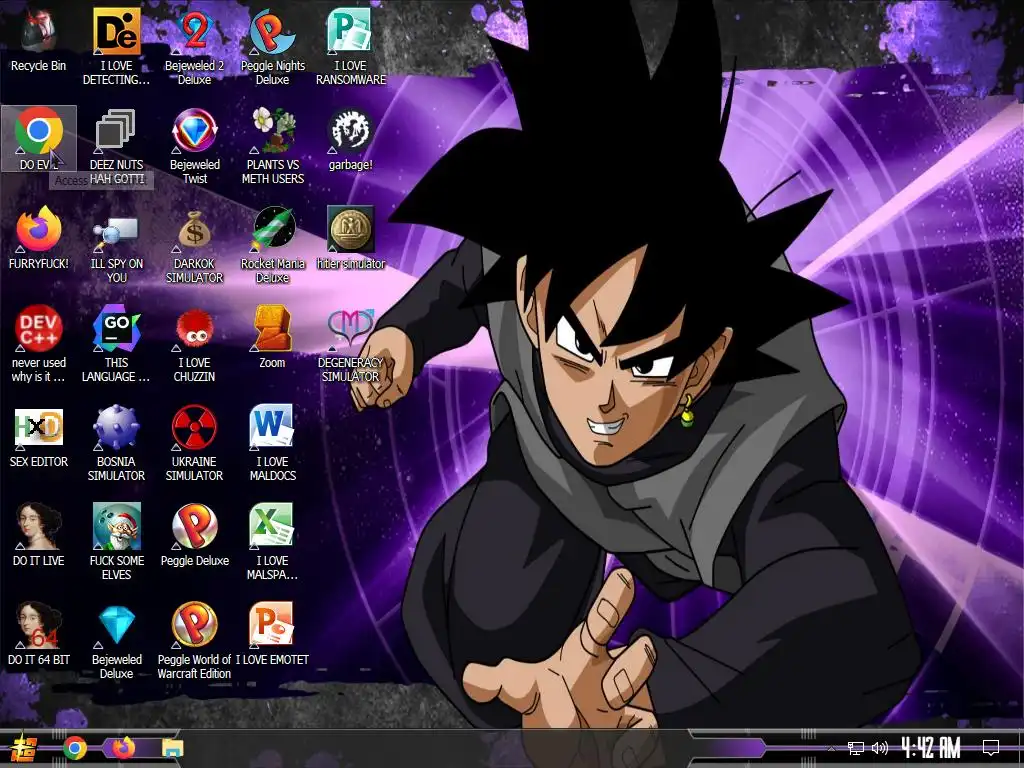Select the PowerPoint 'I LOVE EMOTET' shortcut
Screen dimensions: 1024x768
(273, 635)
